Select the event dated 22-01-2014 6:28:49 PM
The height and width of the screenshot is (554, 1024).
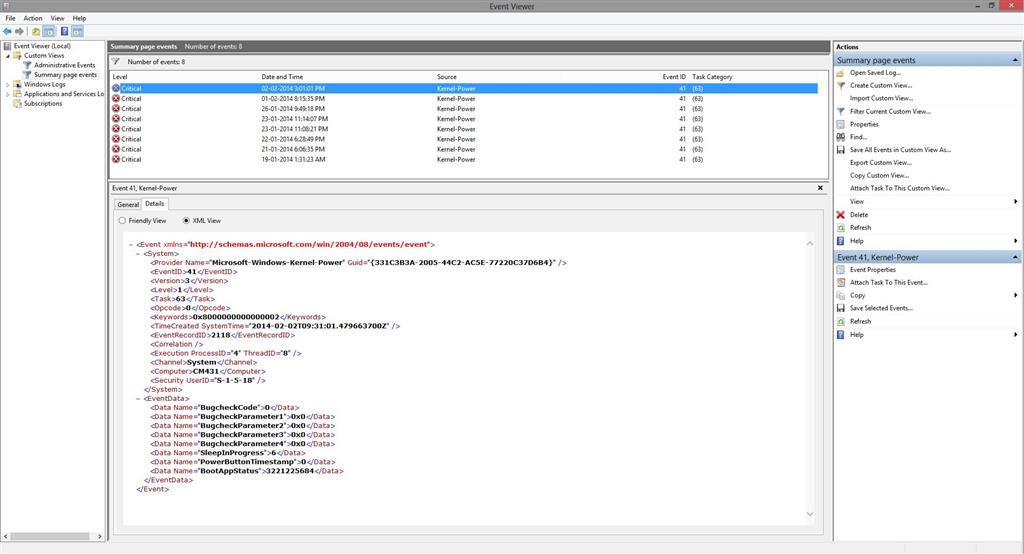[x=464, y=139]
